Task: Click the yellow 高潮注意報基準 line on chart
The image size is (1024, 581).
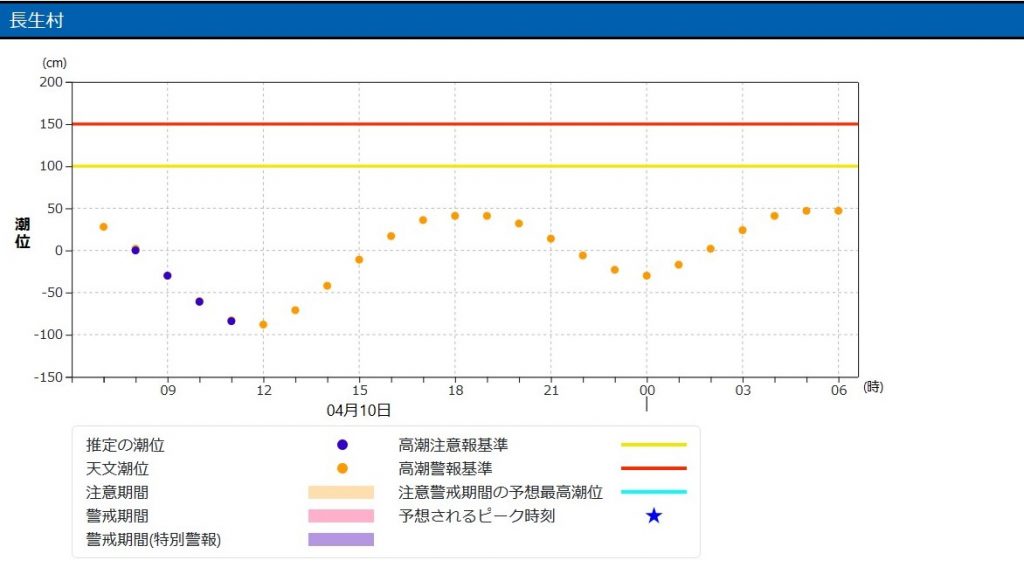Action: coord(465,166)
